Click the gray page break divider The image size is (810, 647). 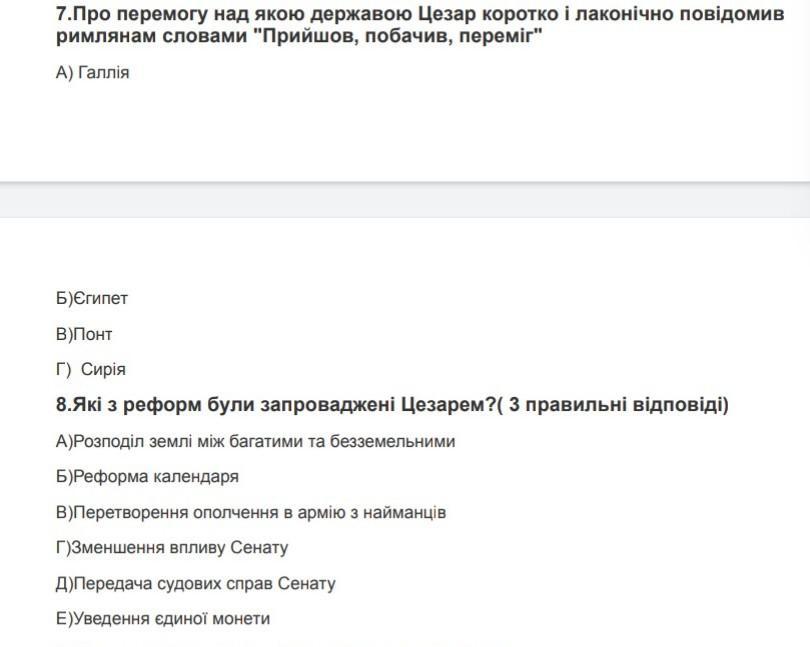405,199
